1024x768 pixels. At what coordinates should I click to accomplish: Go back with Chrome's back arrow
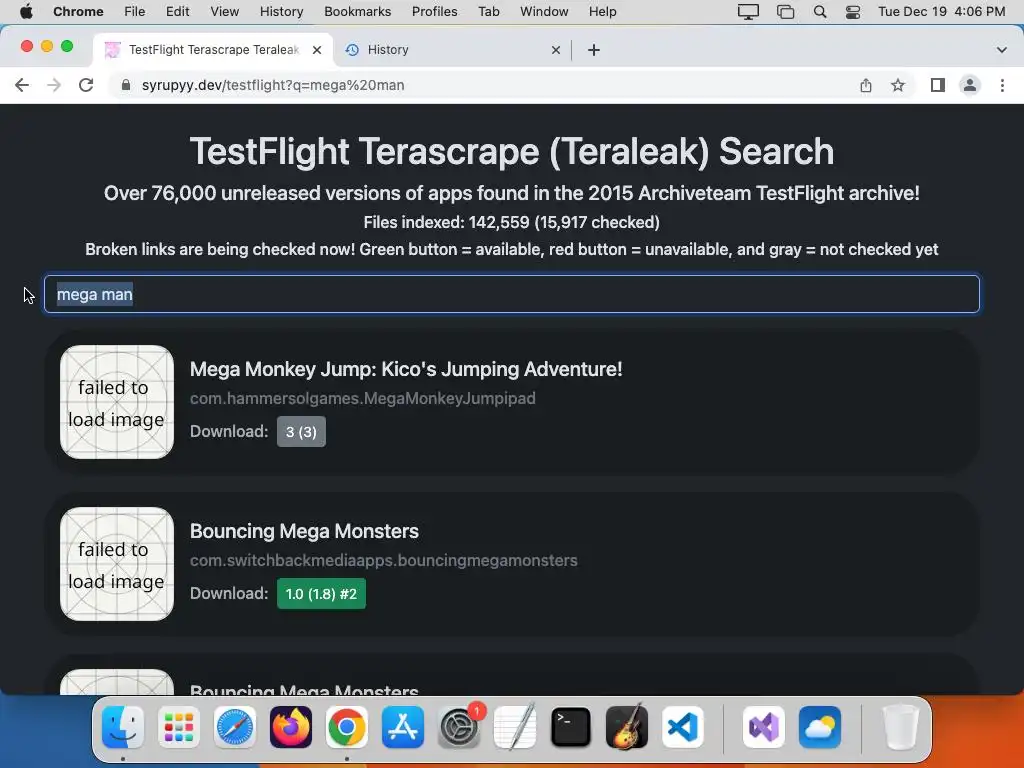pos(22,85)
